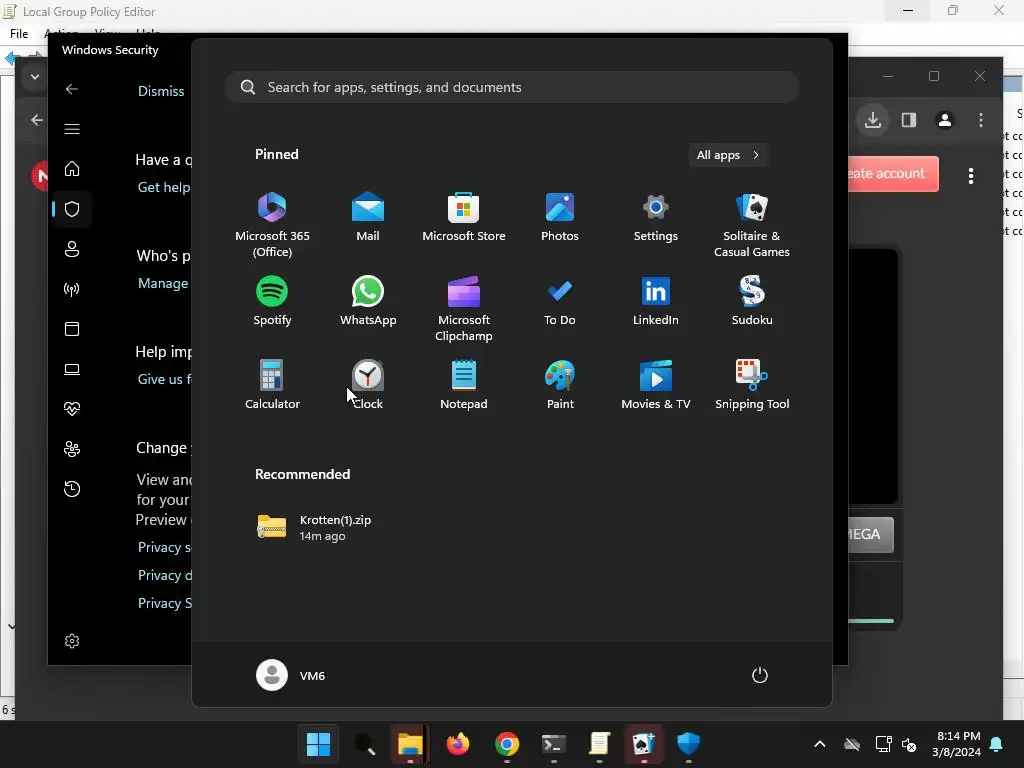Go back in Windows Security window

pyautogui.click(x=72, y=89)
